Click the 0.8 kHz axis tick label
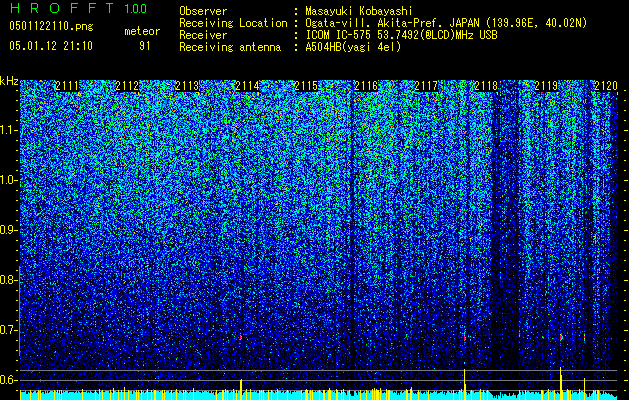The image size is (629, 400). (x=9, y=280)
